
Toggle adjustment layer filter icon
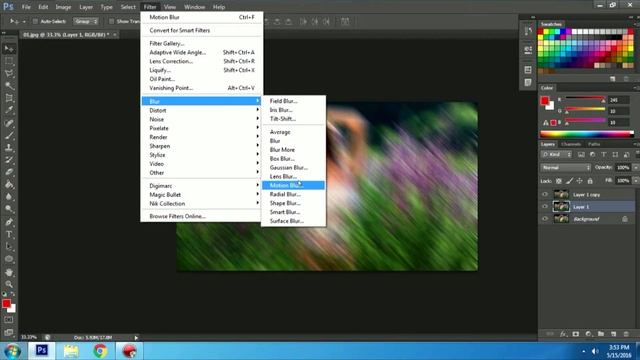(592, 155)
